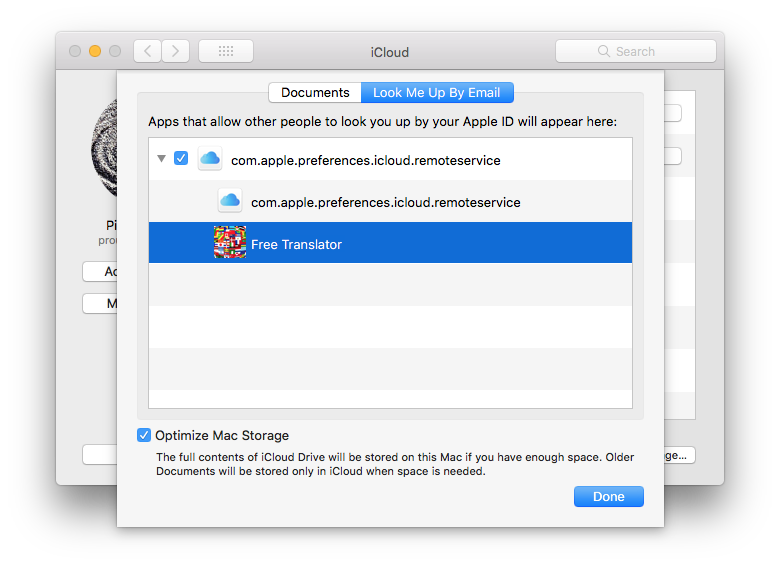Click the Done button

pyautogui.click(x=609, y=496)
